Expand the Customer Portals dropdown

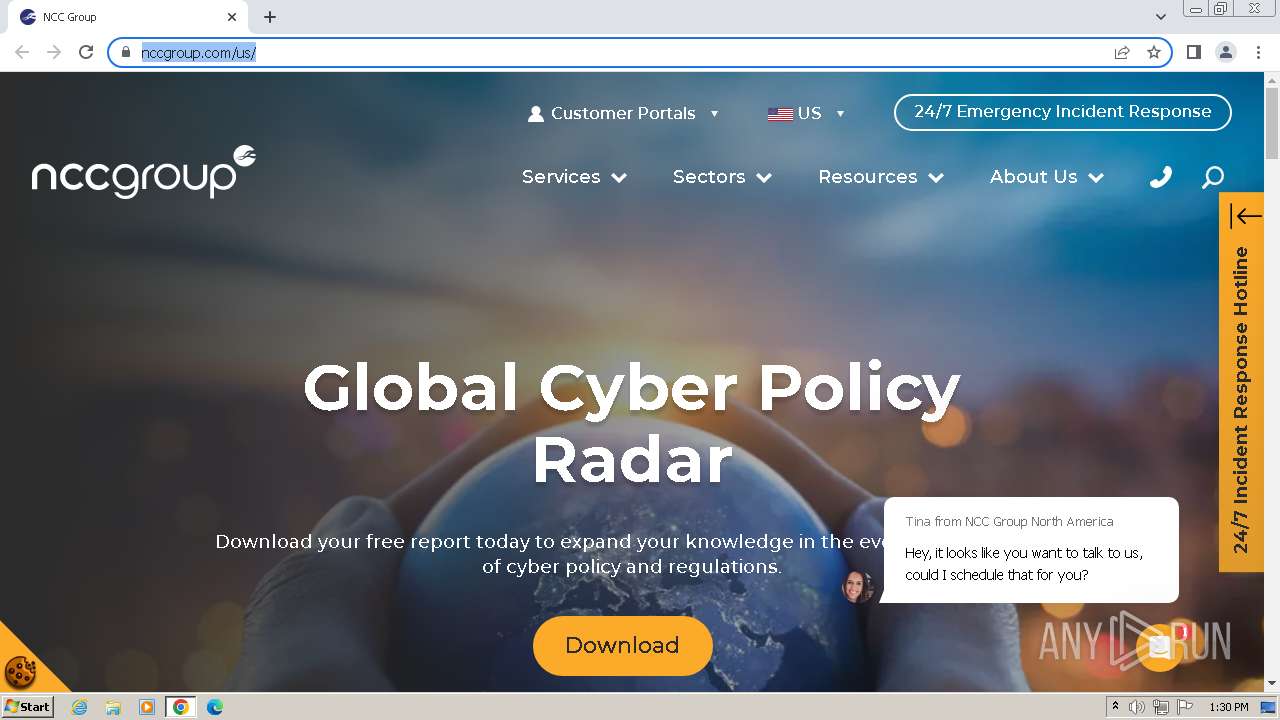click(x=624, y=113)
